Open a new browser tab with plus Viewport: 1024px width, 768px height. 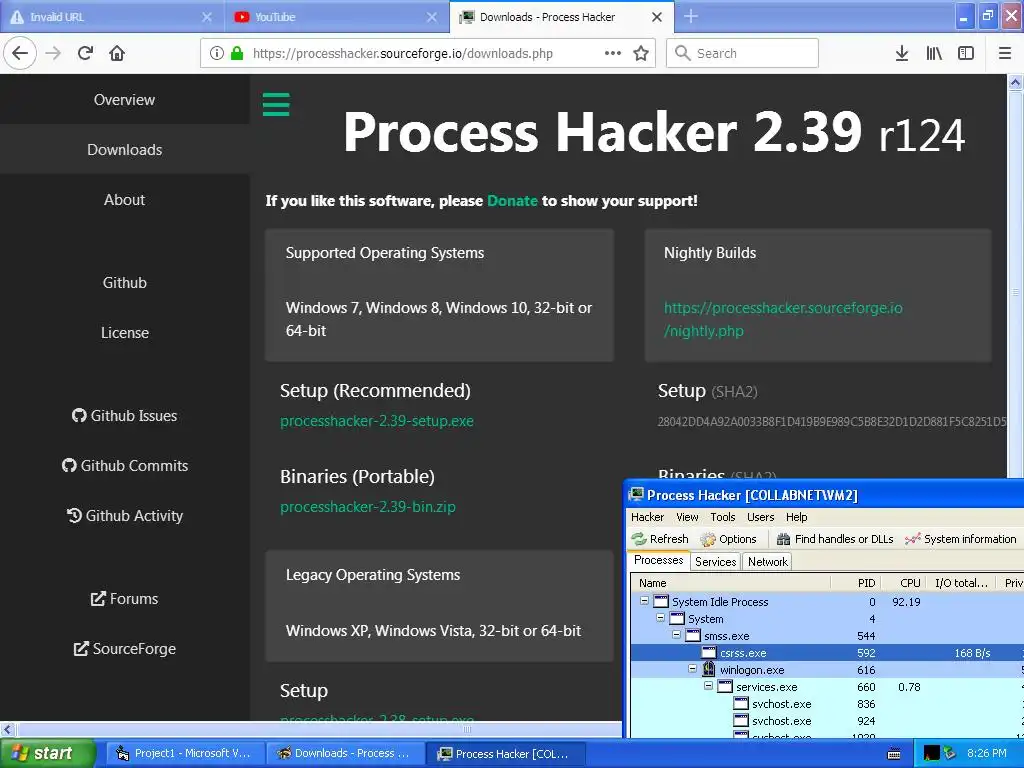pyautogui.click(x=690, y=16)
